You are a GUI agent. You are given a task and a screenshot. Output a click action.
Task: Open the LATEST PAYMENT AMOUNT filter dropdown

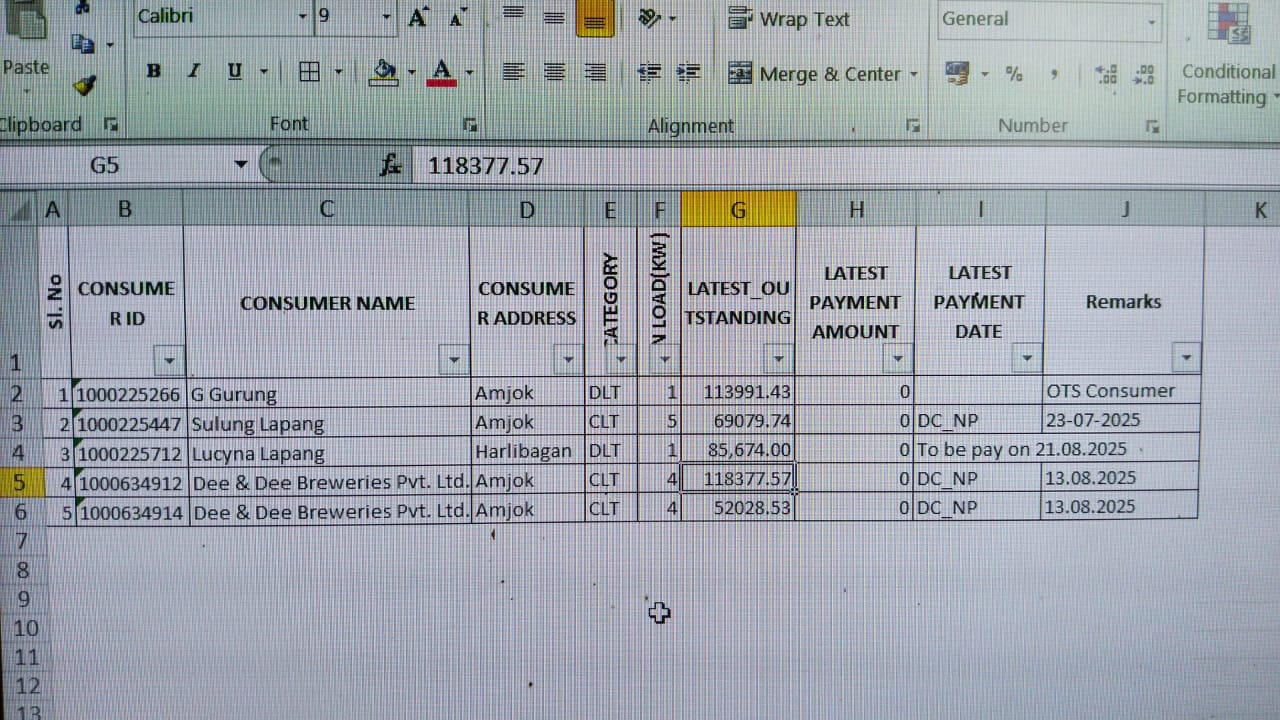tap(898, 357)
